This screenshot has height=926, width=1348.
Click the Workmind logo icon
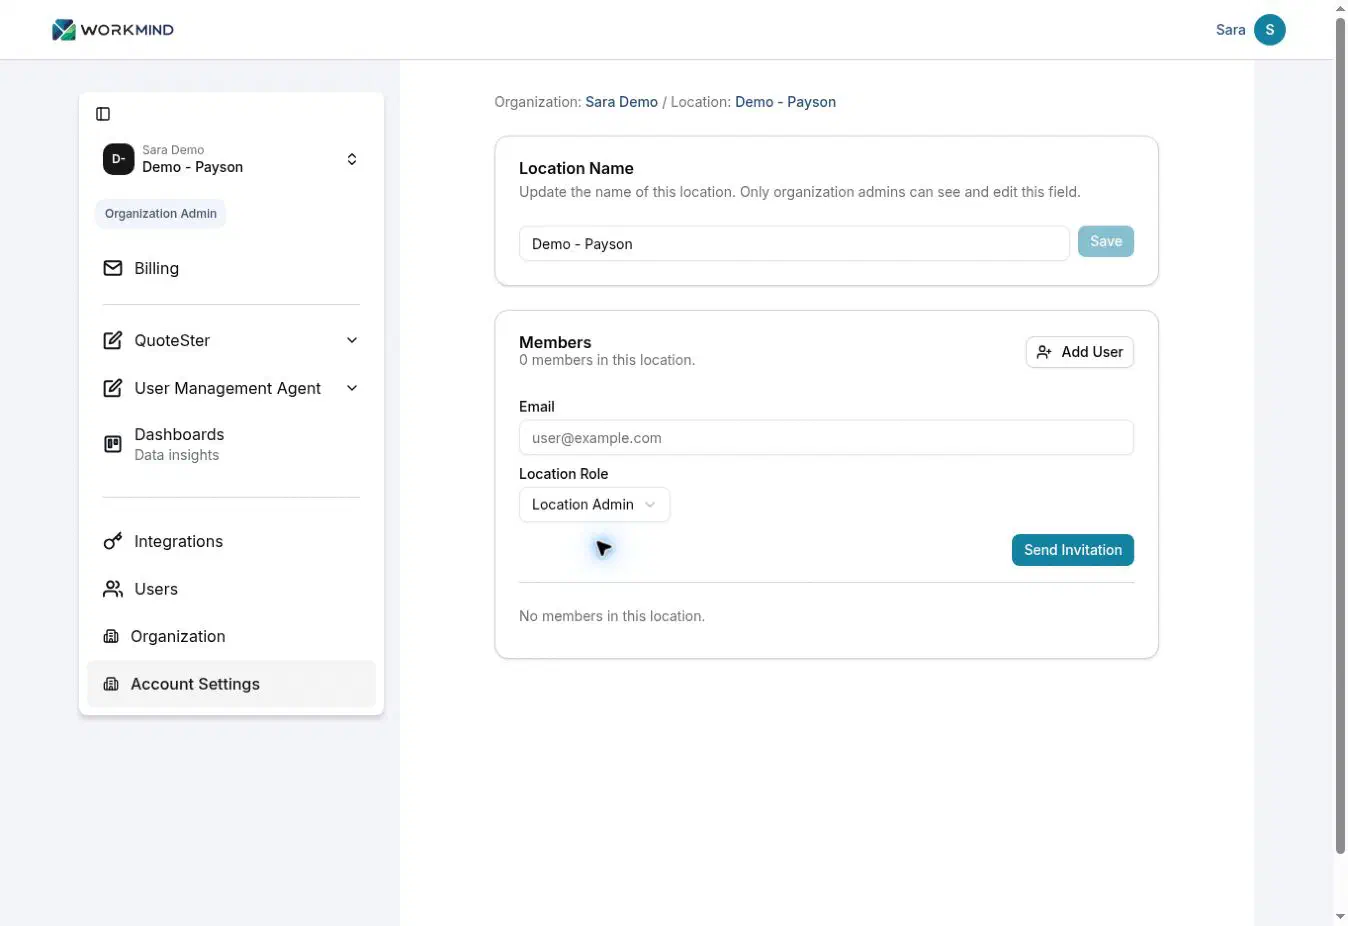pos(64,30)
